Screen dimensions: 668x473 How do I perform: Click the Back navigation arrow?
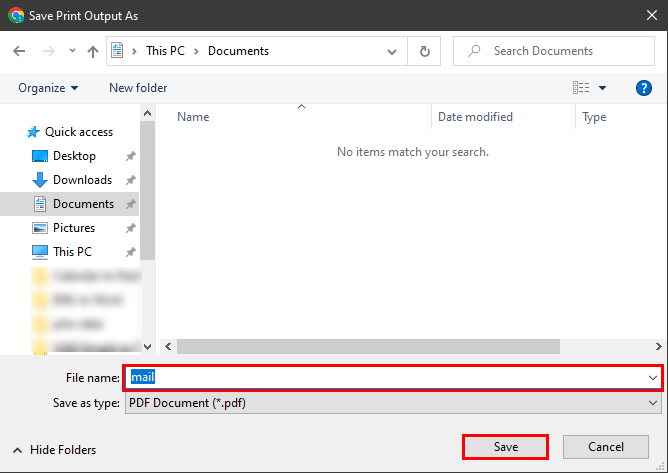[19, 51]
